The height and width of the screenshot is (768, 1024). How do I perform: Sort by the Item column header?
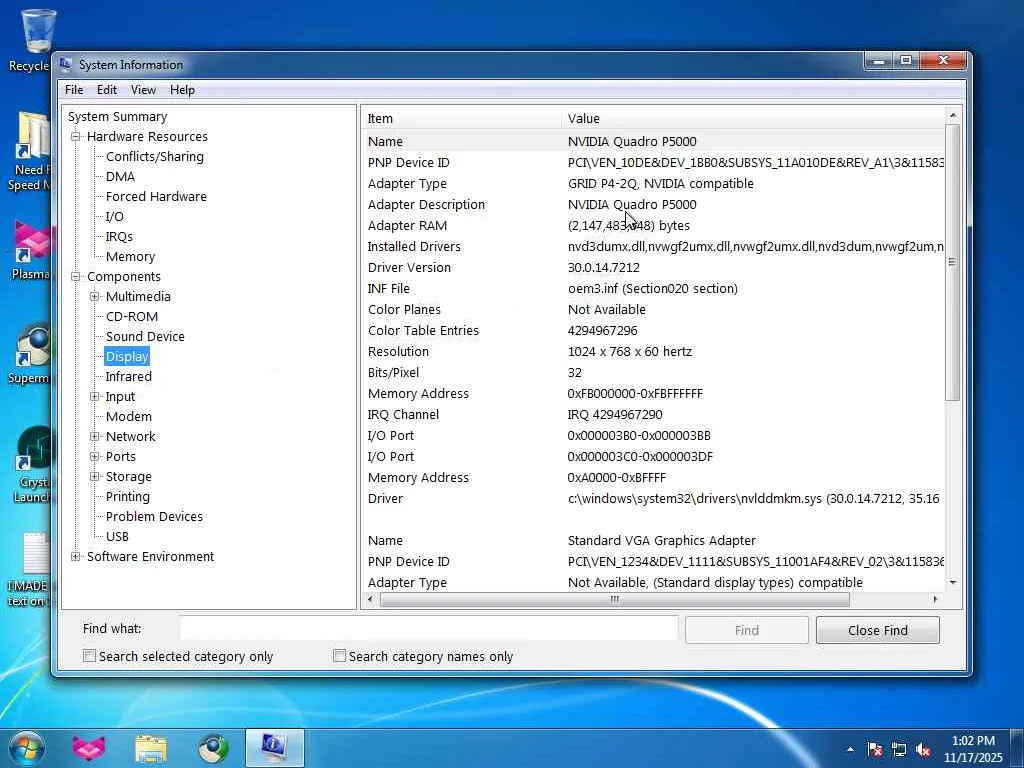pos(460,118)
